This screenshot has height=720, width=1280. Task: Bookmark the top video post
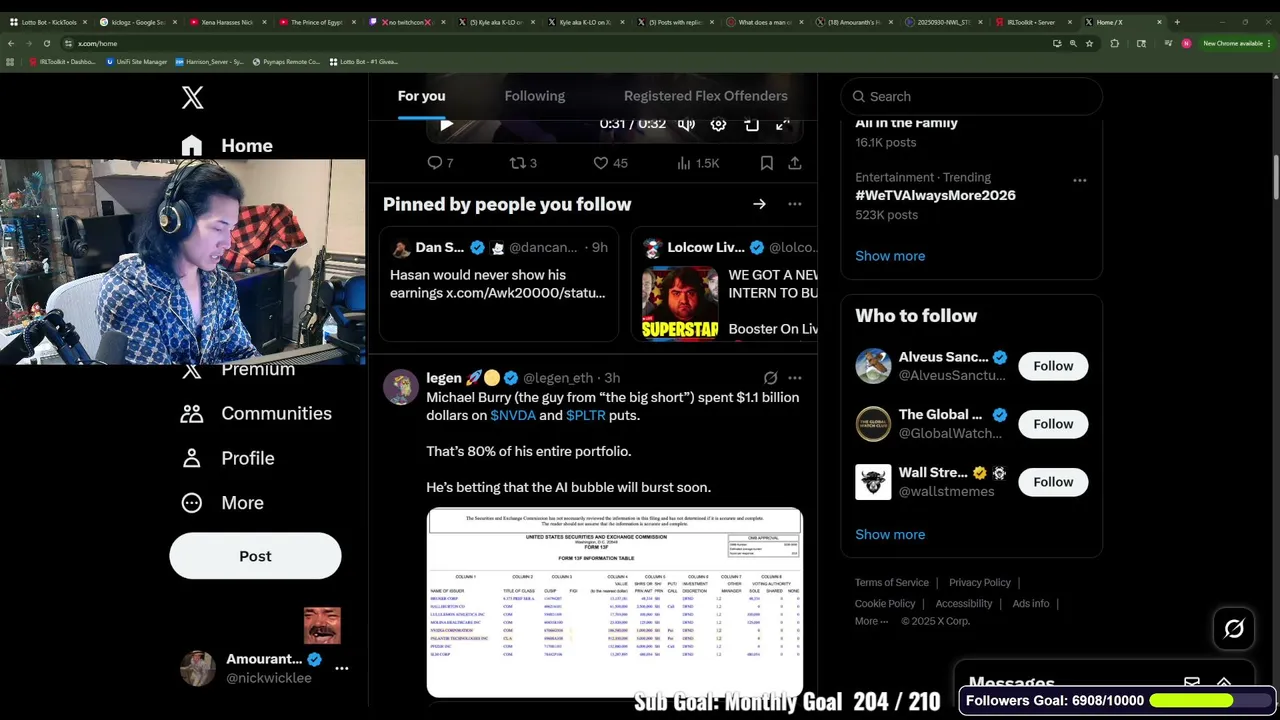click(766, 163)
